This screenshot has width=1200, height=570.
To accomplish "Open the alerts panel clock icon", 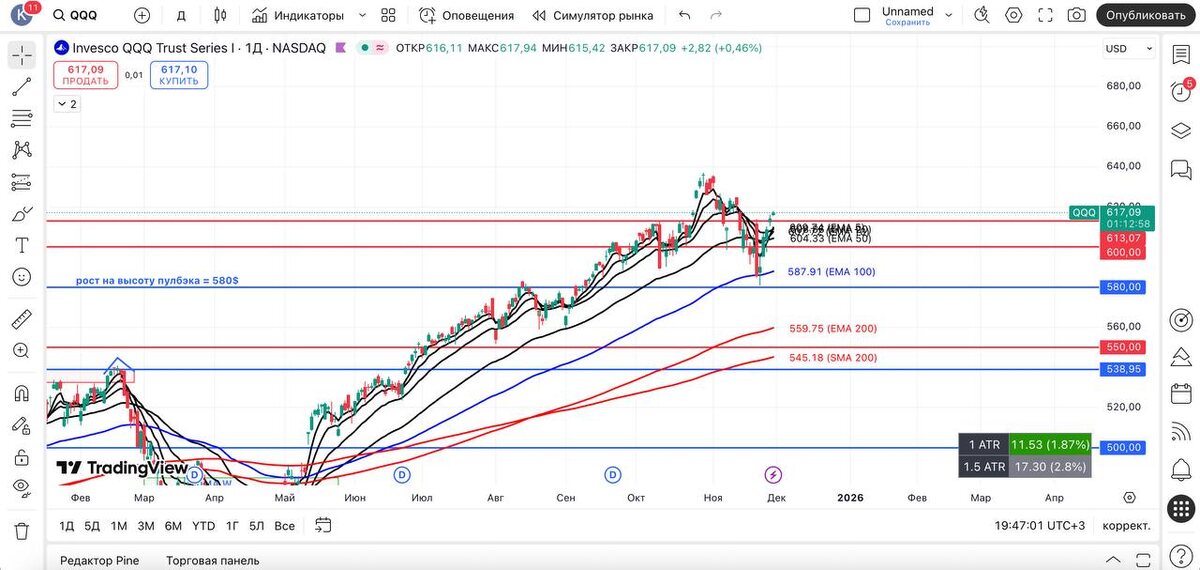I will coord(1181,92).
